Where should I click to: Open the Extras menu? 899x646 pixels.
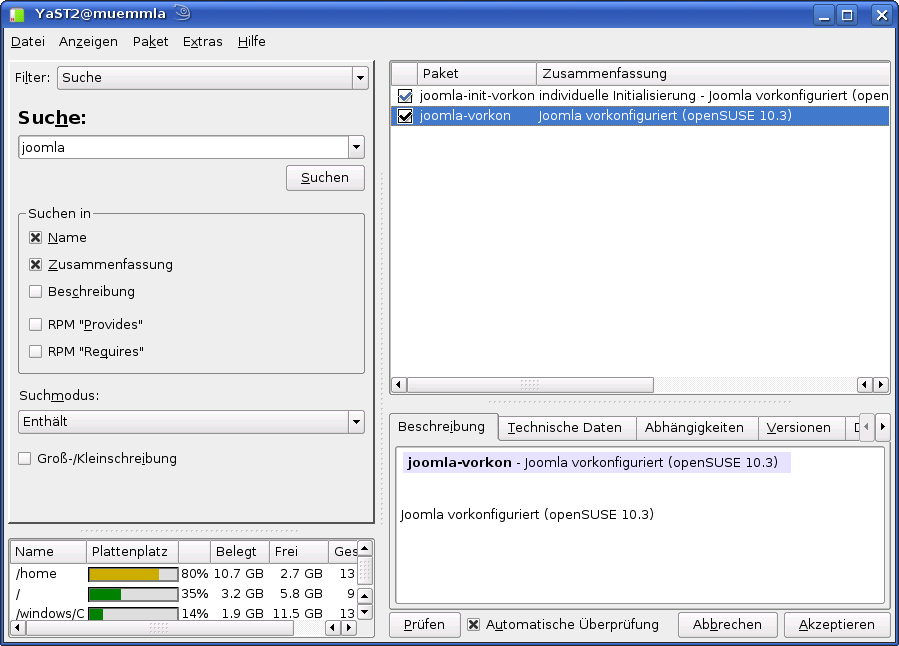[x=202, y=42]
